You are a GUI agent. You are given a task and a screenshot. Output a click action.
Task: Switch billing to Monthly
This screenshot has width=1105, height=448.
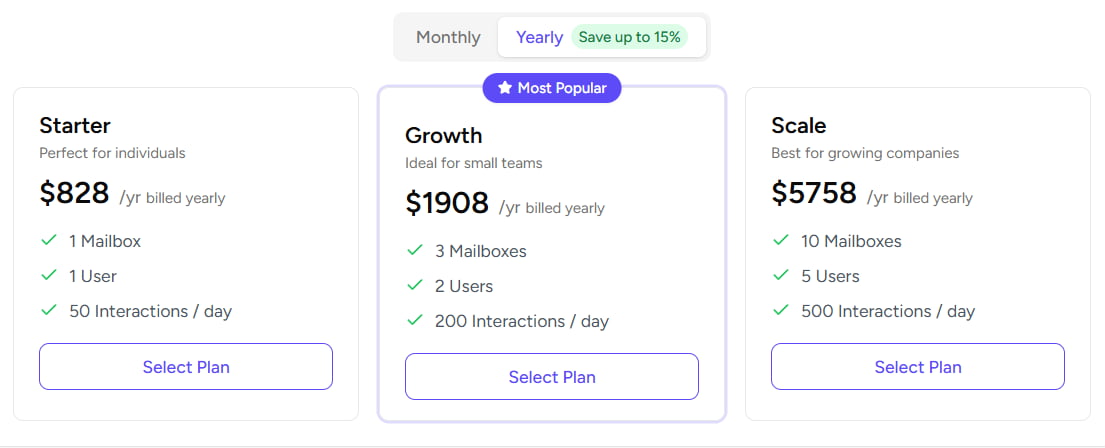[448, 37]
